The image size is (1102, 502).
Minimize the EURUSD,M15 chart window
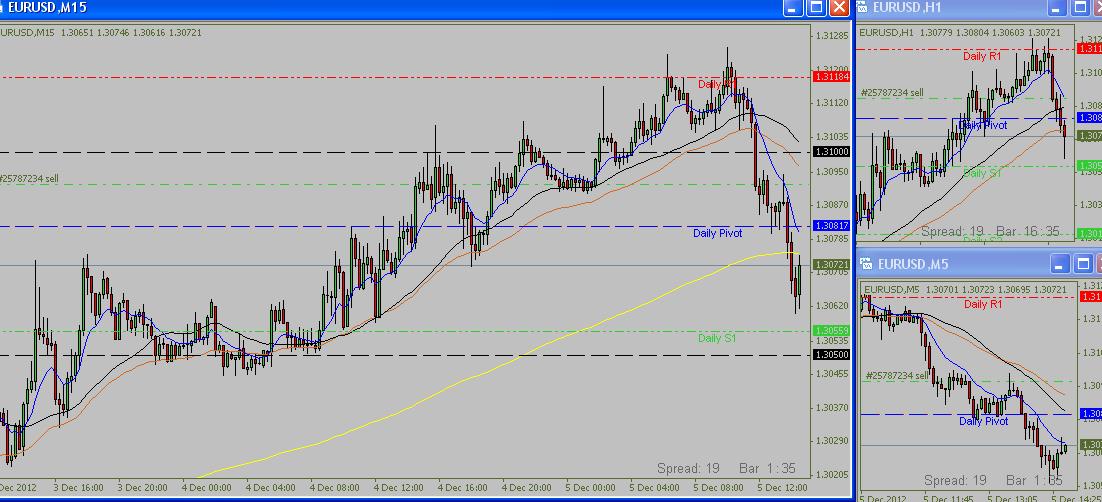coord(793,8)
